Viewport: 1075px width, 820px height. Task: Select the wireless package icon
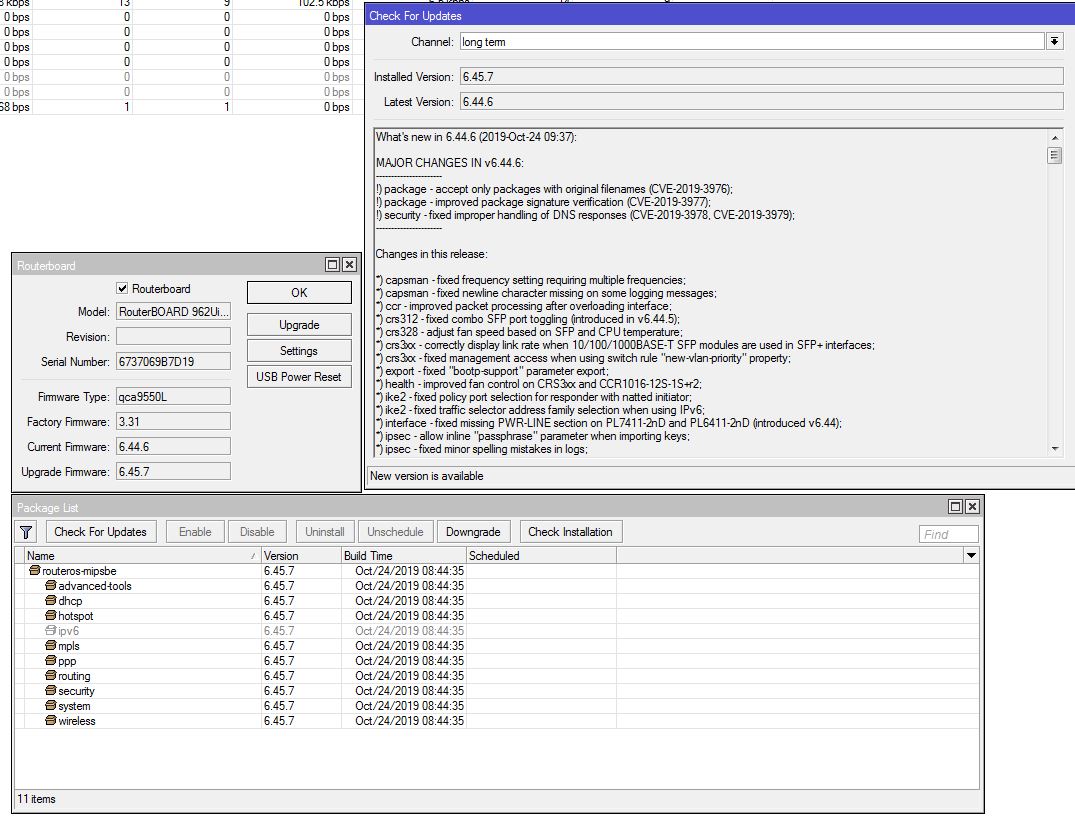pyautogui.click(x=51, y=721)
